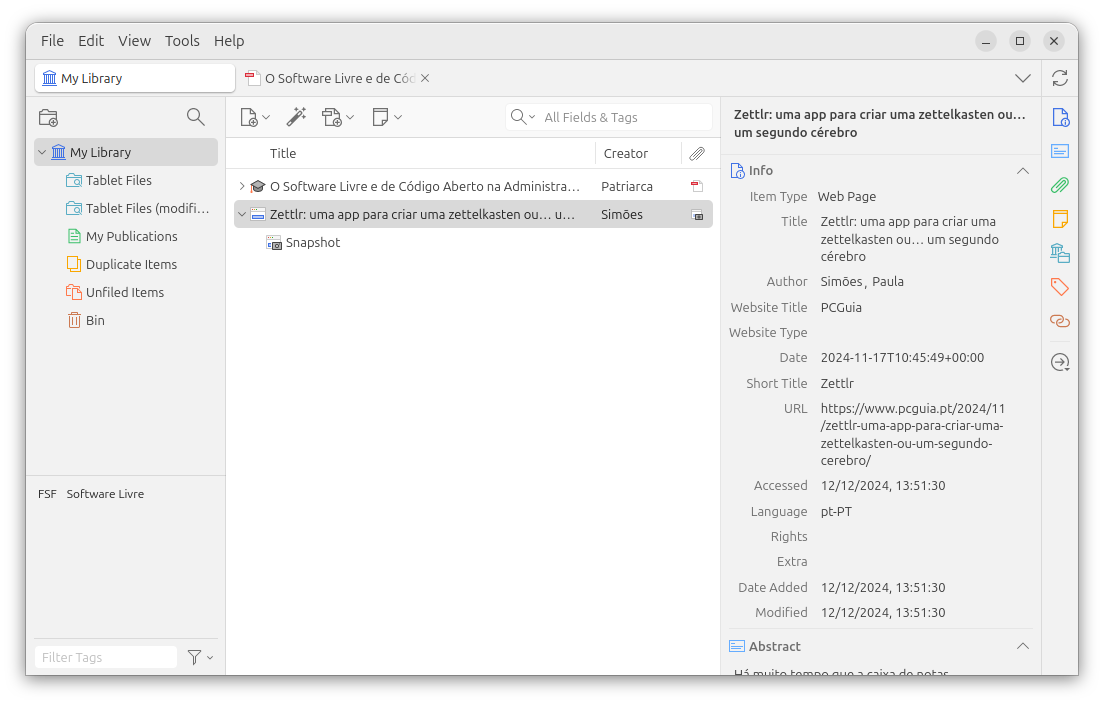The image size is (1104, 704).
Task: Open the Tools menu
Action: [182, 41]
